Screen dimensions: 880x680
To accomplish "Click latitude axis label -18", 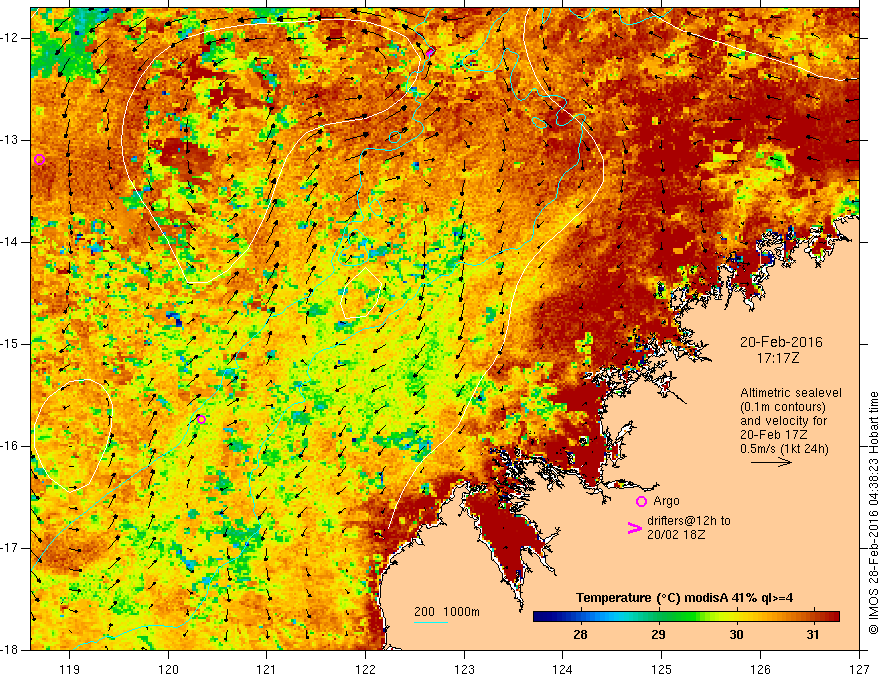I will point(9,650).
